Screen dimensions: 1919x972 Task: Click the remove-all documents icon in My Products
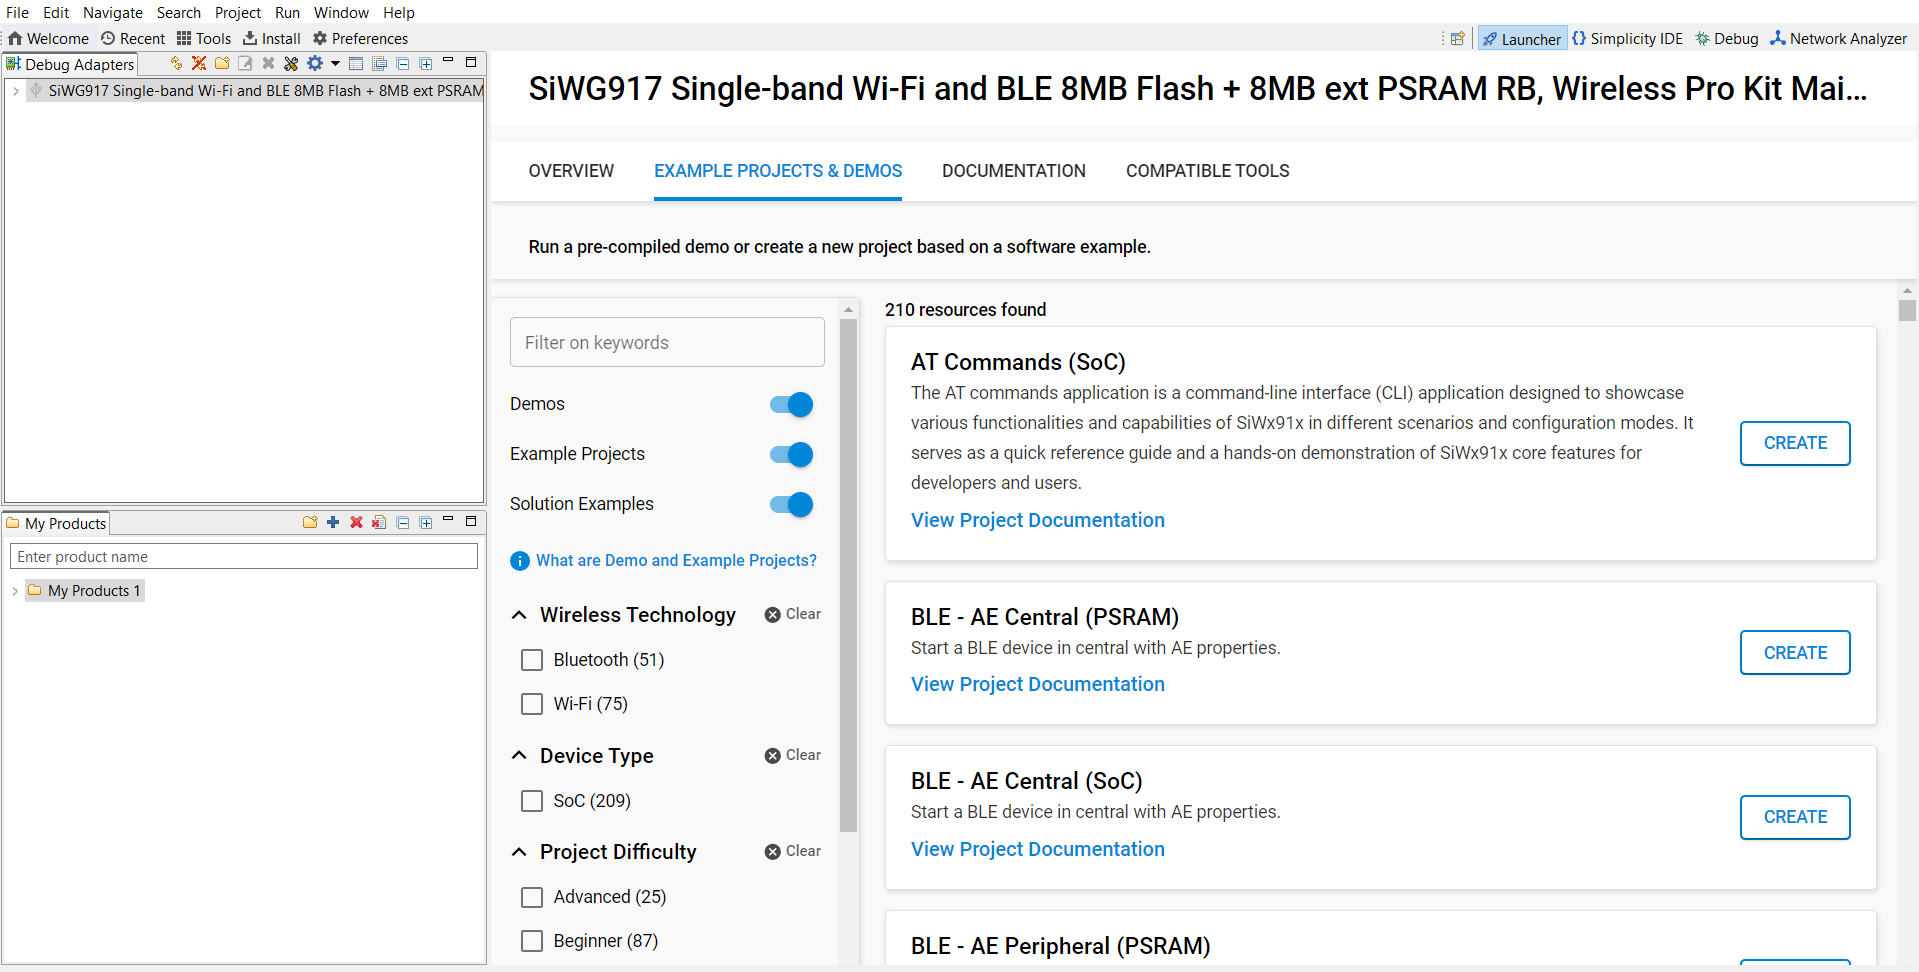coord(379,522)
